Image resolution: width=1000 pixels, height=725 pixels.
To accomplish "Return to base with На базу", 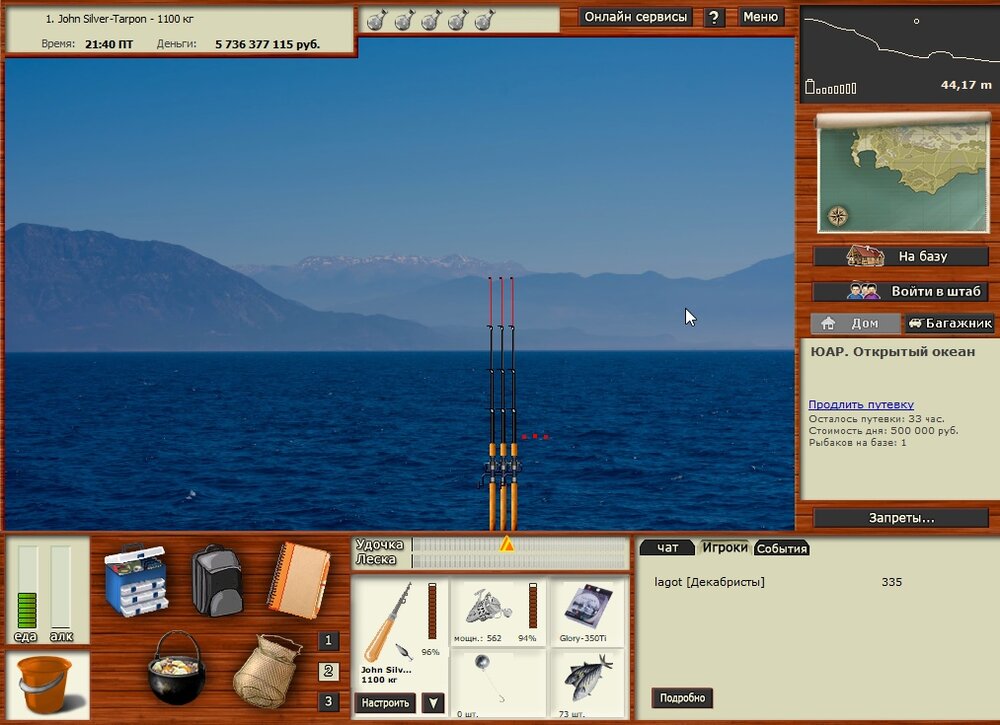I will (901, 256).
